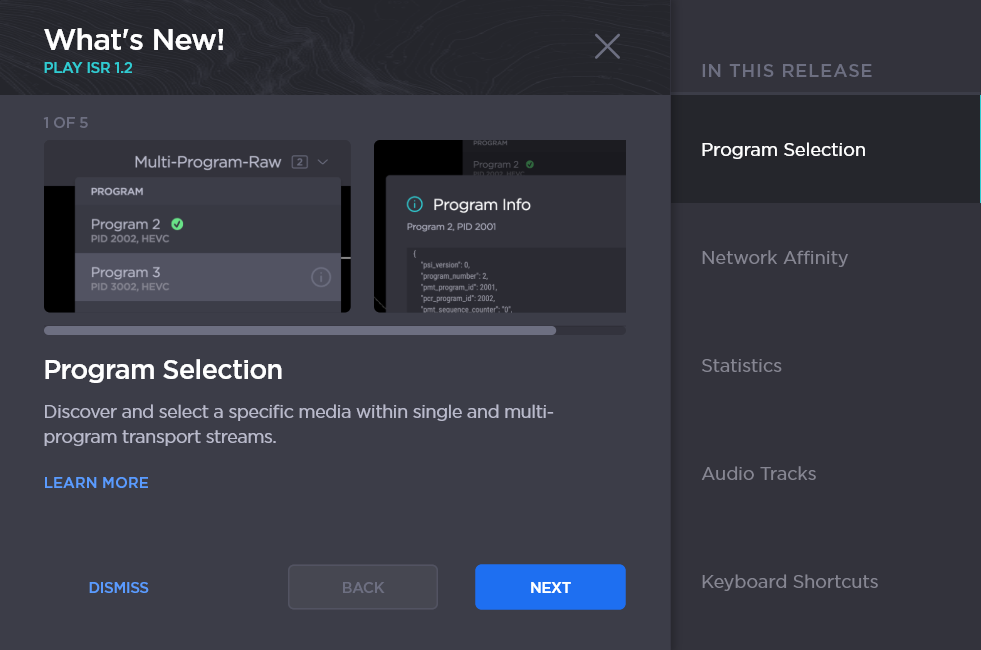The height and width of the screenshot is (650, 981).
Task: Select Program Selection in release list
Action: tap(783, 150)
